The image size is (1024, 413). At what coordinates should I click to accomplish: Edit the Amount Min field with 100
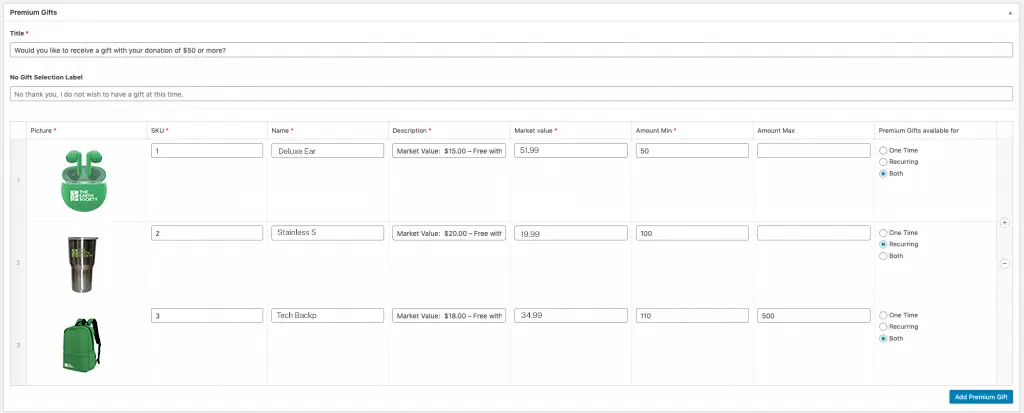coord(691,232)
